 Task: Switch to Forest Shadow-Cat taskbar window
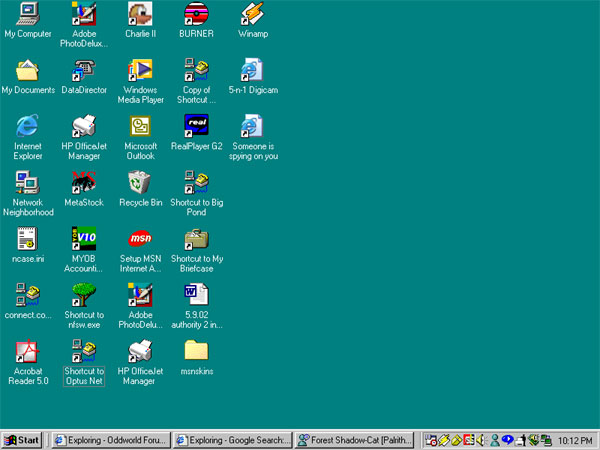point(356,439)
